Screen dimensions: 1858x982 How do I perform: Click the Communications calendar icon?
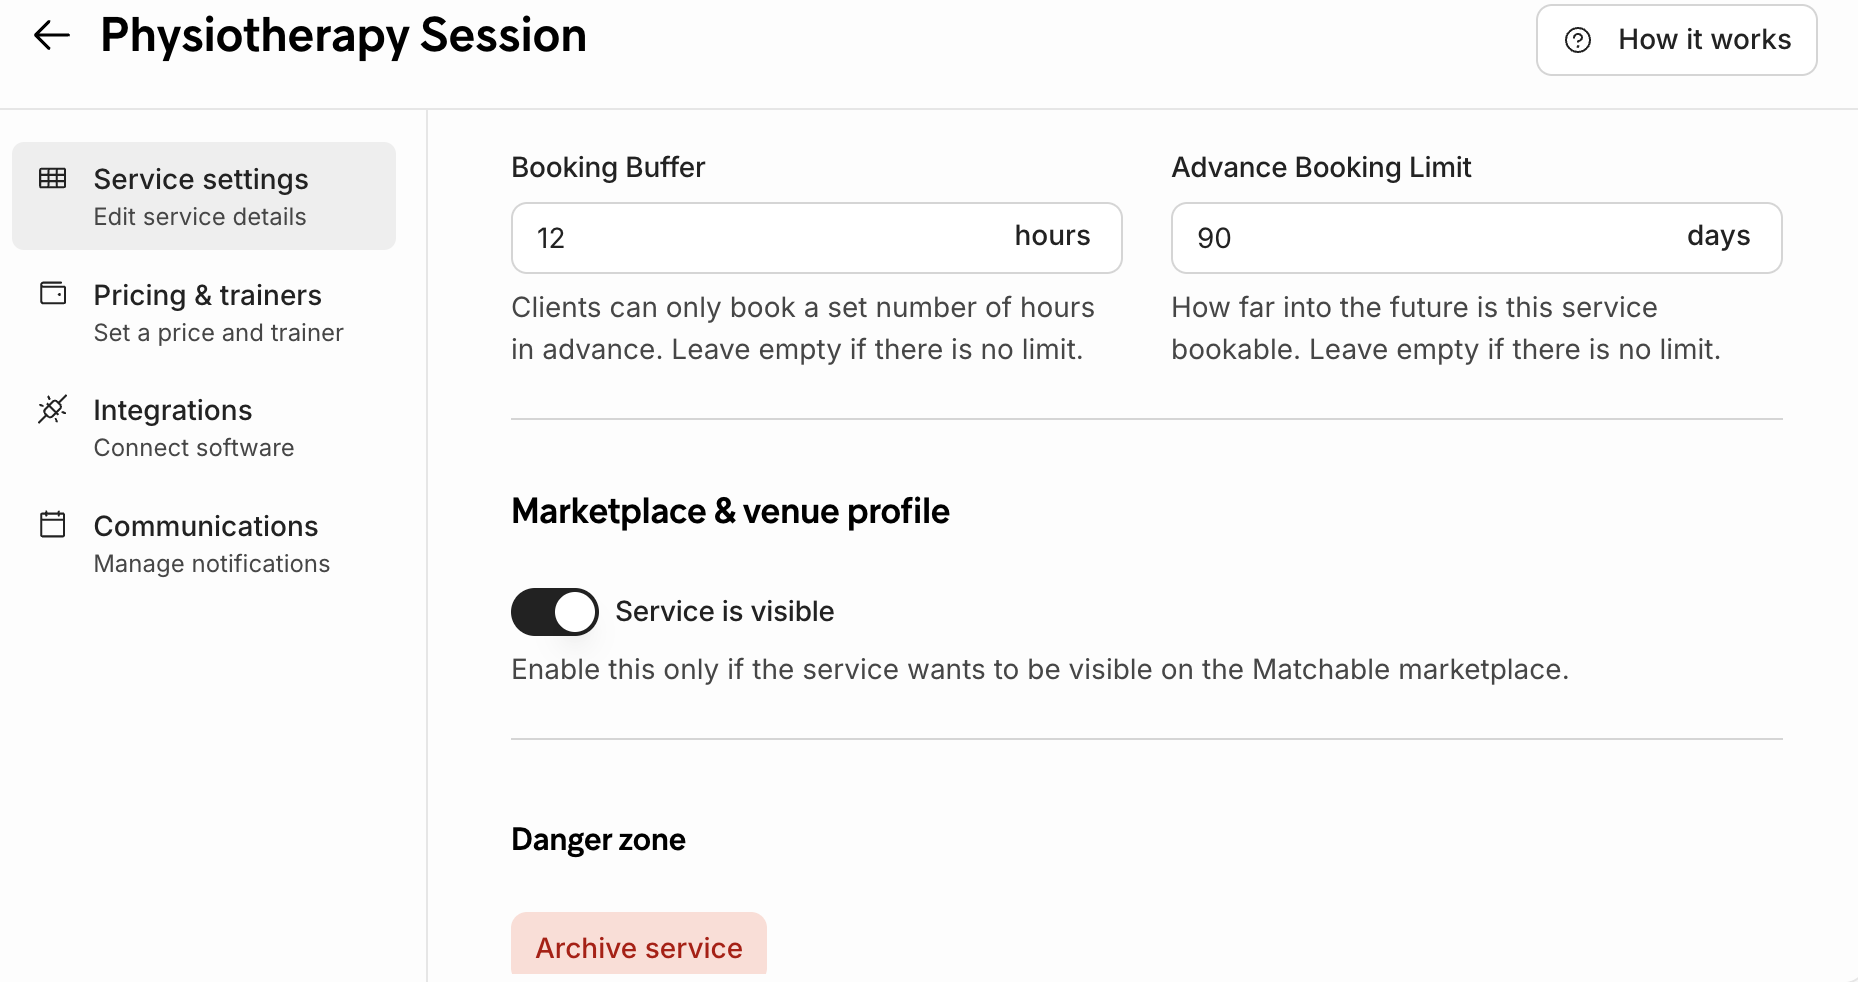(53, 525)
